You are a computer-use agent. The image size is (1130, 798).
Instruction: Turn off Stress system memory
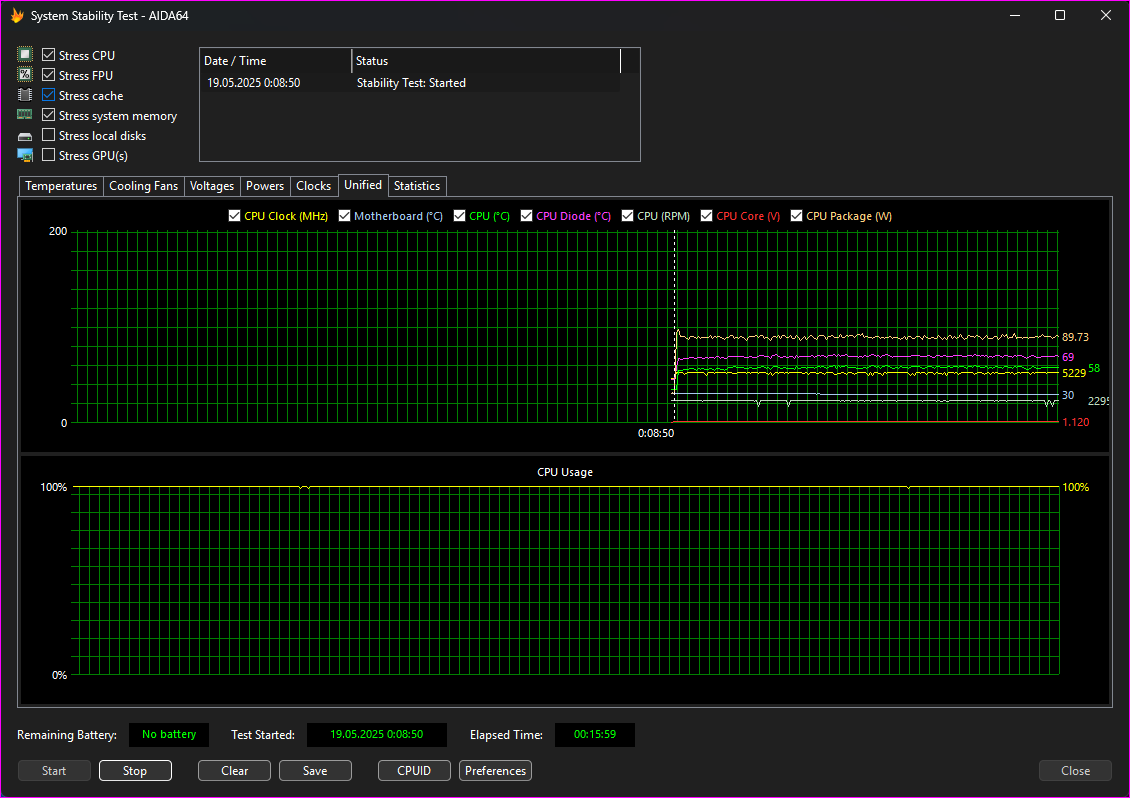[48, 115]
